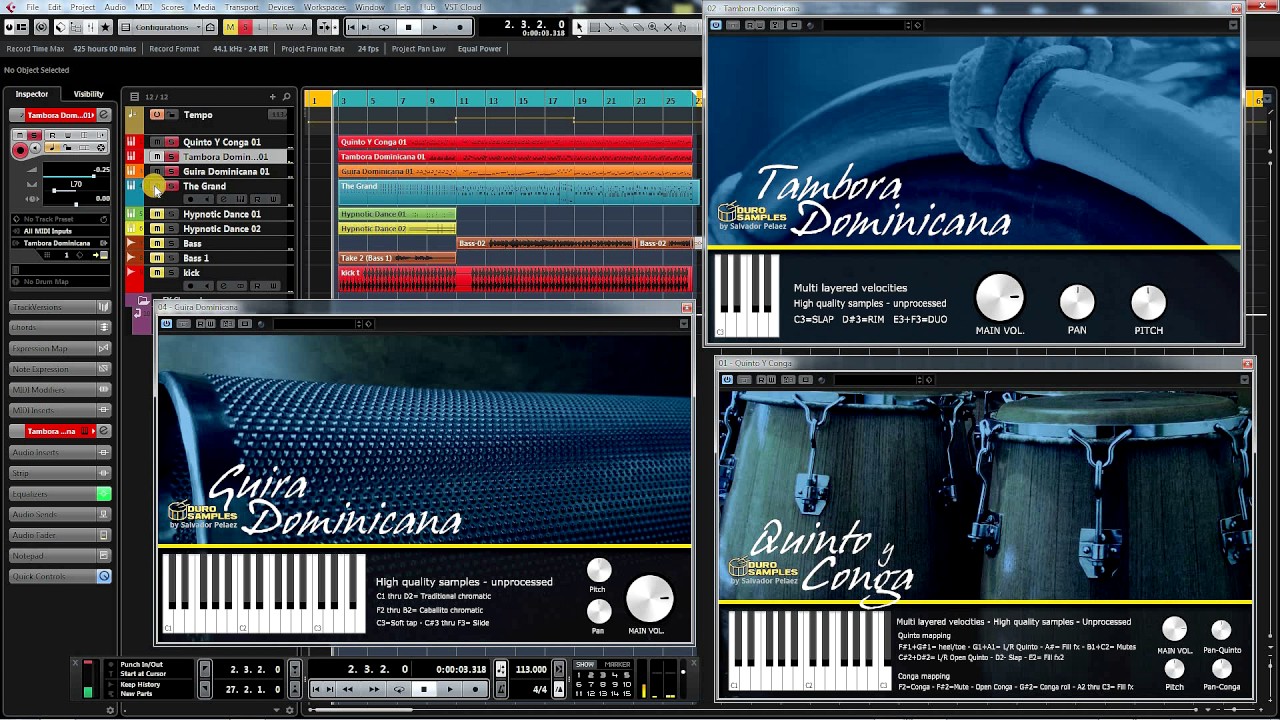This screenshot has width=1280, height=720.
Task: Open the Transport menu
Action: [x=241, y=7]
